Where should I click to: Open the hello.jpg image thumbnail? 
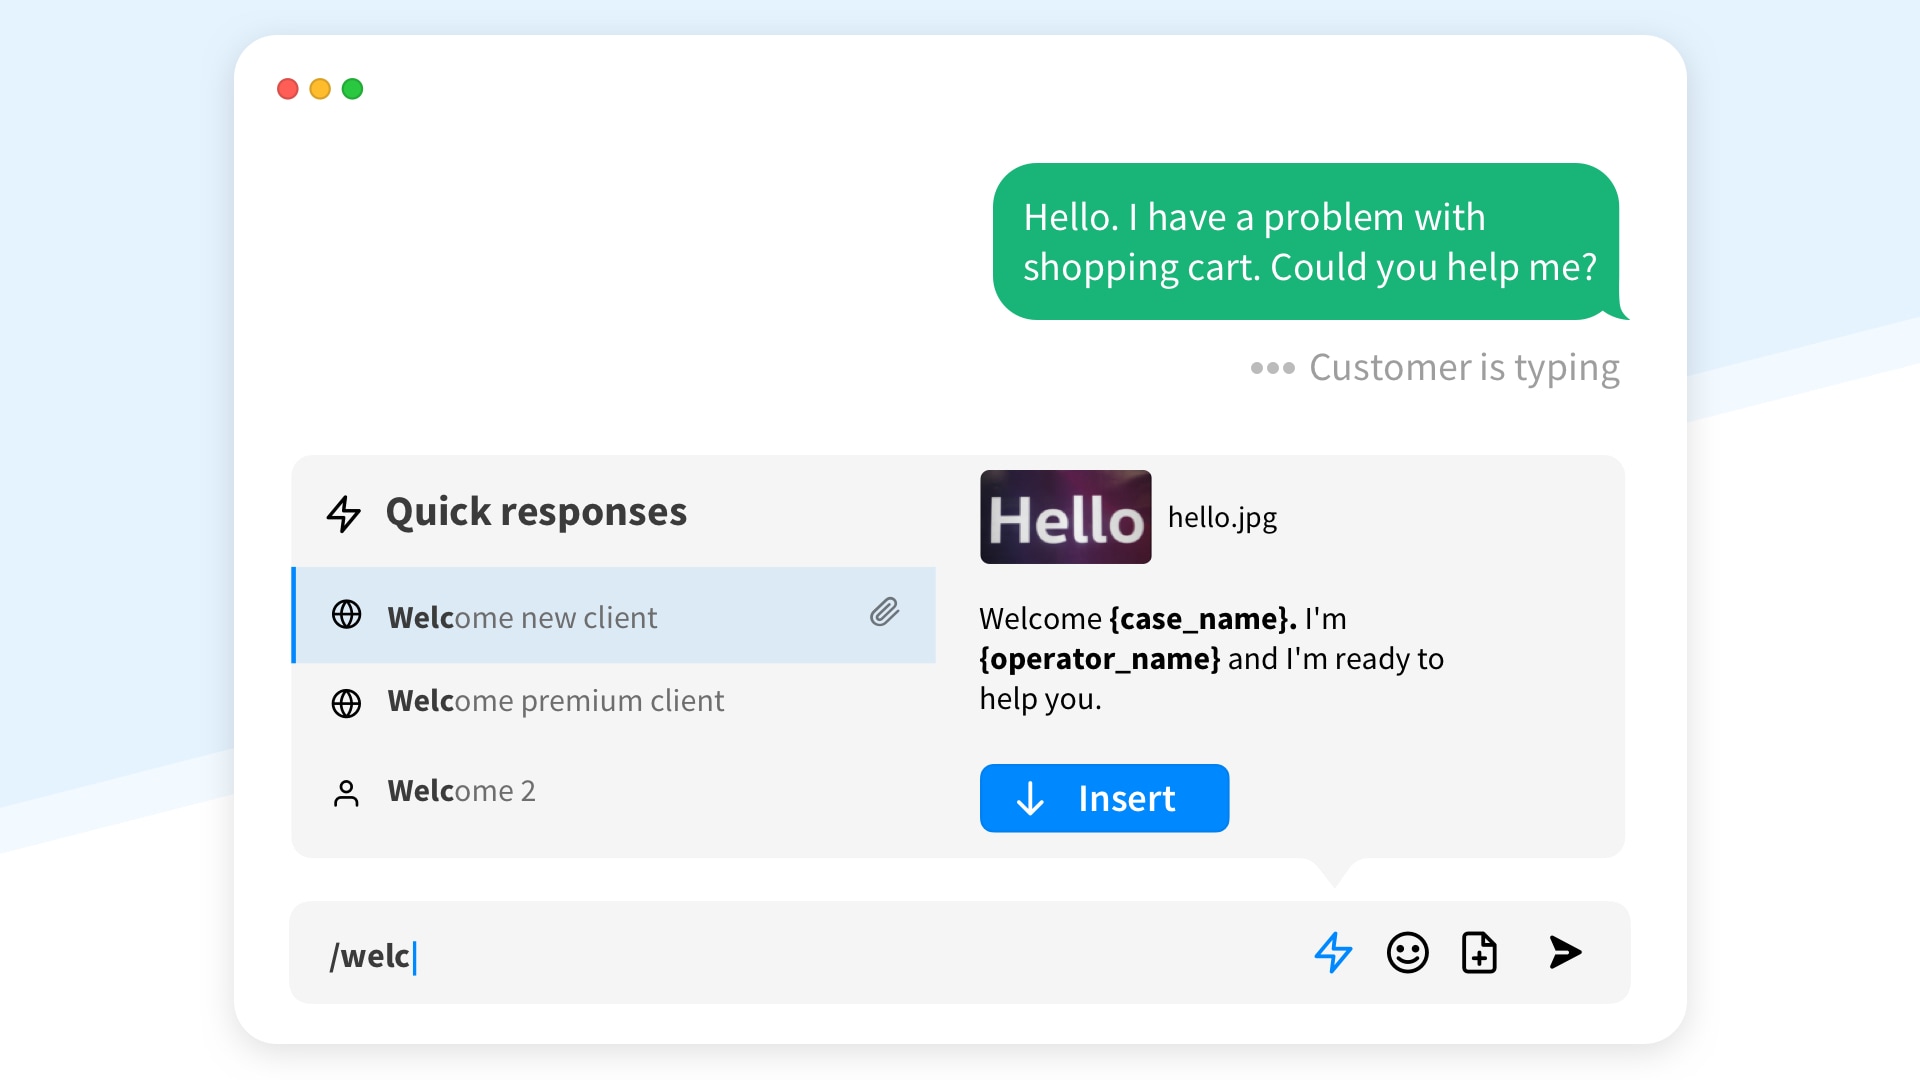[x=1065, y=517]
